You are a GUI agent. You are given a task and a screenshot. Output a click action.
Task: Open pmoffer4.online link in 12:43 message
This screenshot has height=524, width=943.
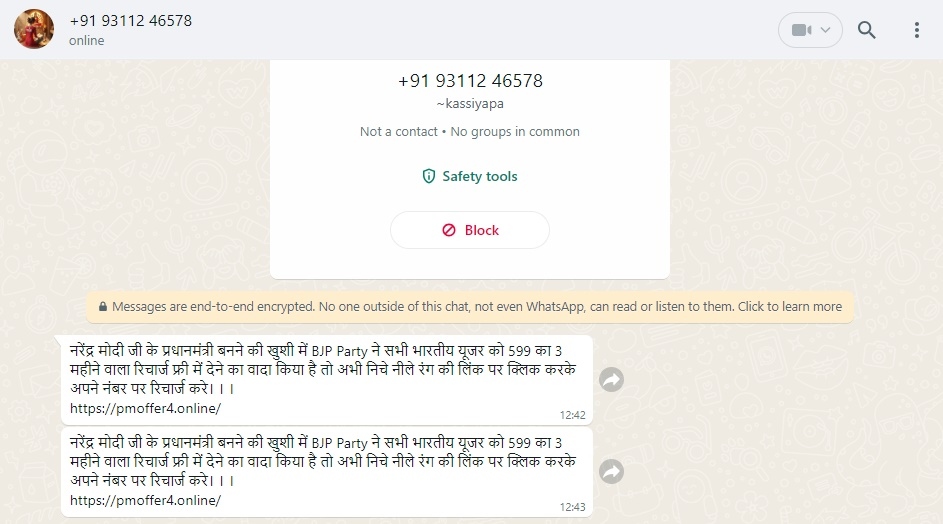point(146,501)
